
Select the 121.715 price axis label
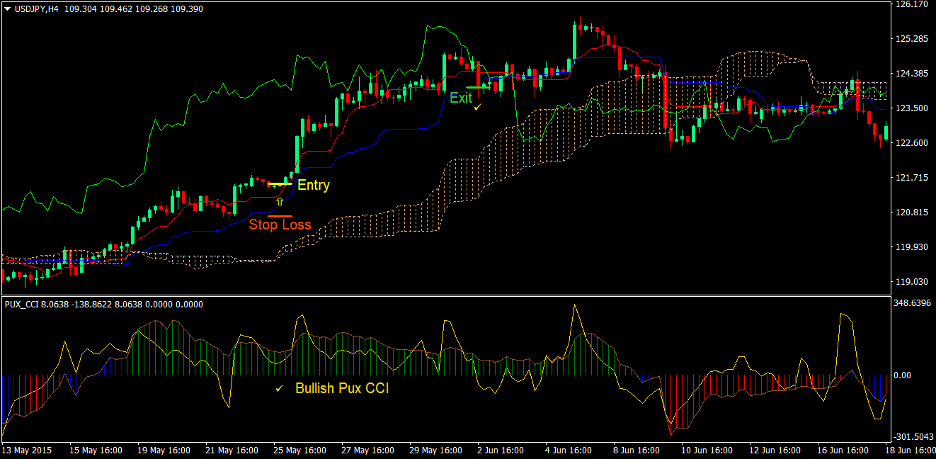point(910,178)
